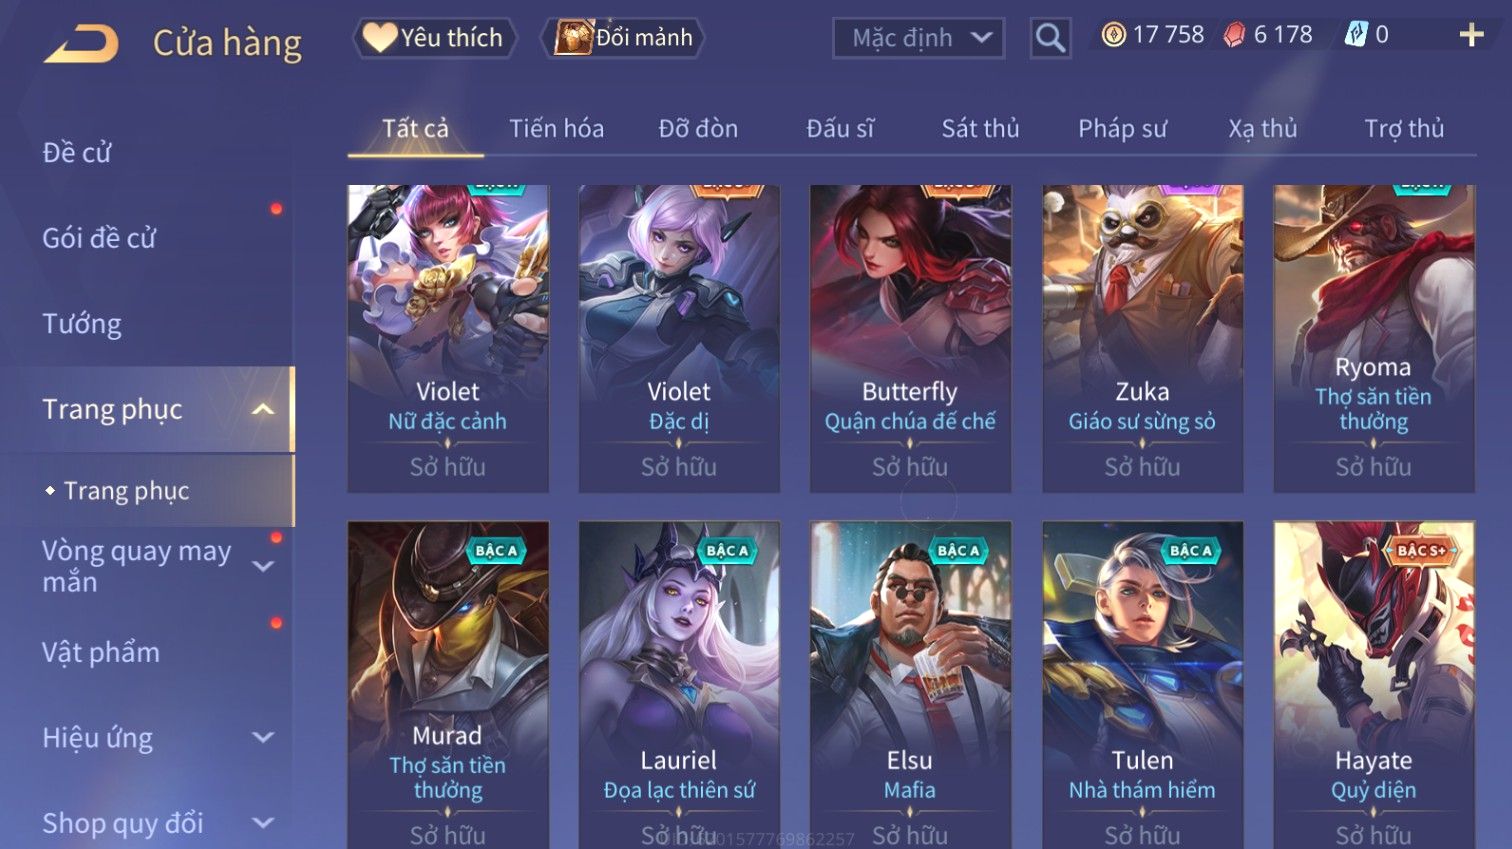The image size is (1512, 849).
Task: Open Tướng in the sidebar
Action: 82,324
